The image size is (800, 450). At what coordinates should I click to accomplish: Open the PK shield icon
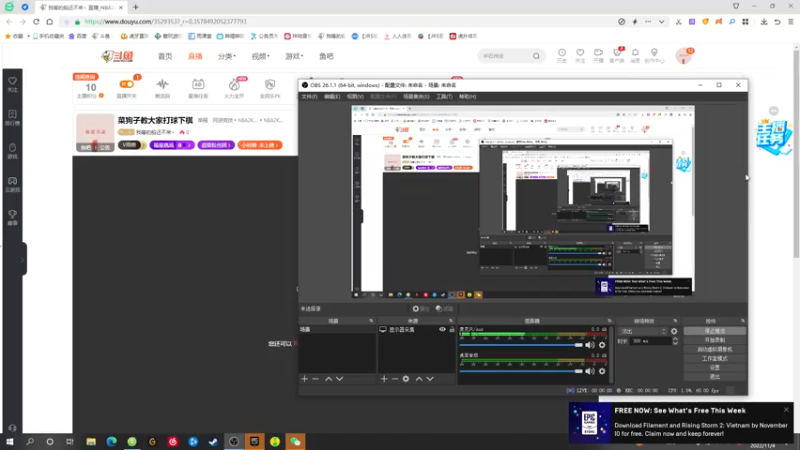pos(270,88)
